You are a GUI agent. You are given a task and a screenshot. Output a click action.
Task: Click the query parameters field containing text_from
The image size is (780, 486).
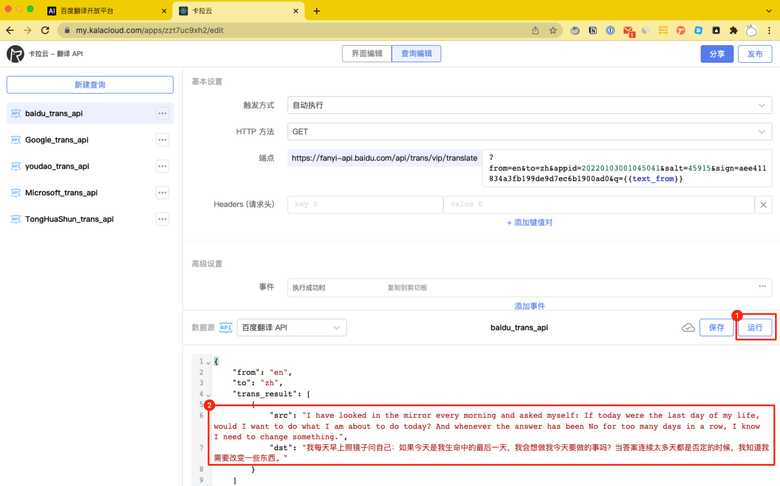coord(627,168)
